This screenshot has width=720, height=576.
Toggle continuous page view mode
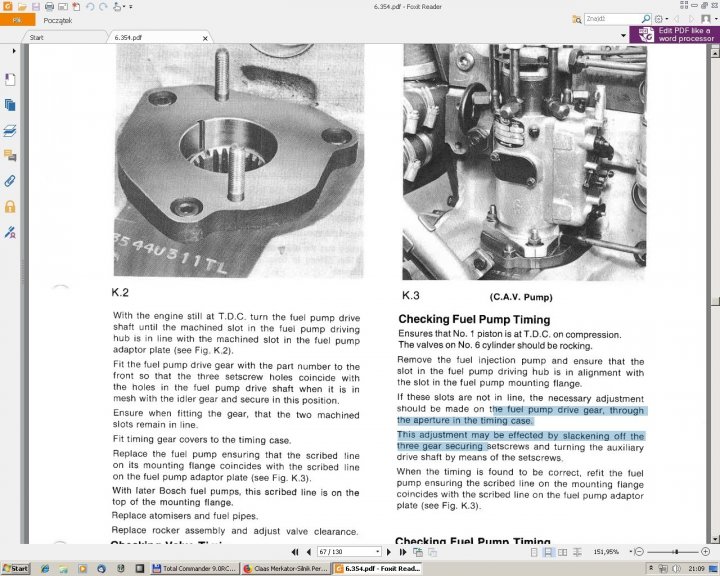point(547,552)
